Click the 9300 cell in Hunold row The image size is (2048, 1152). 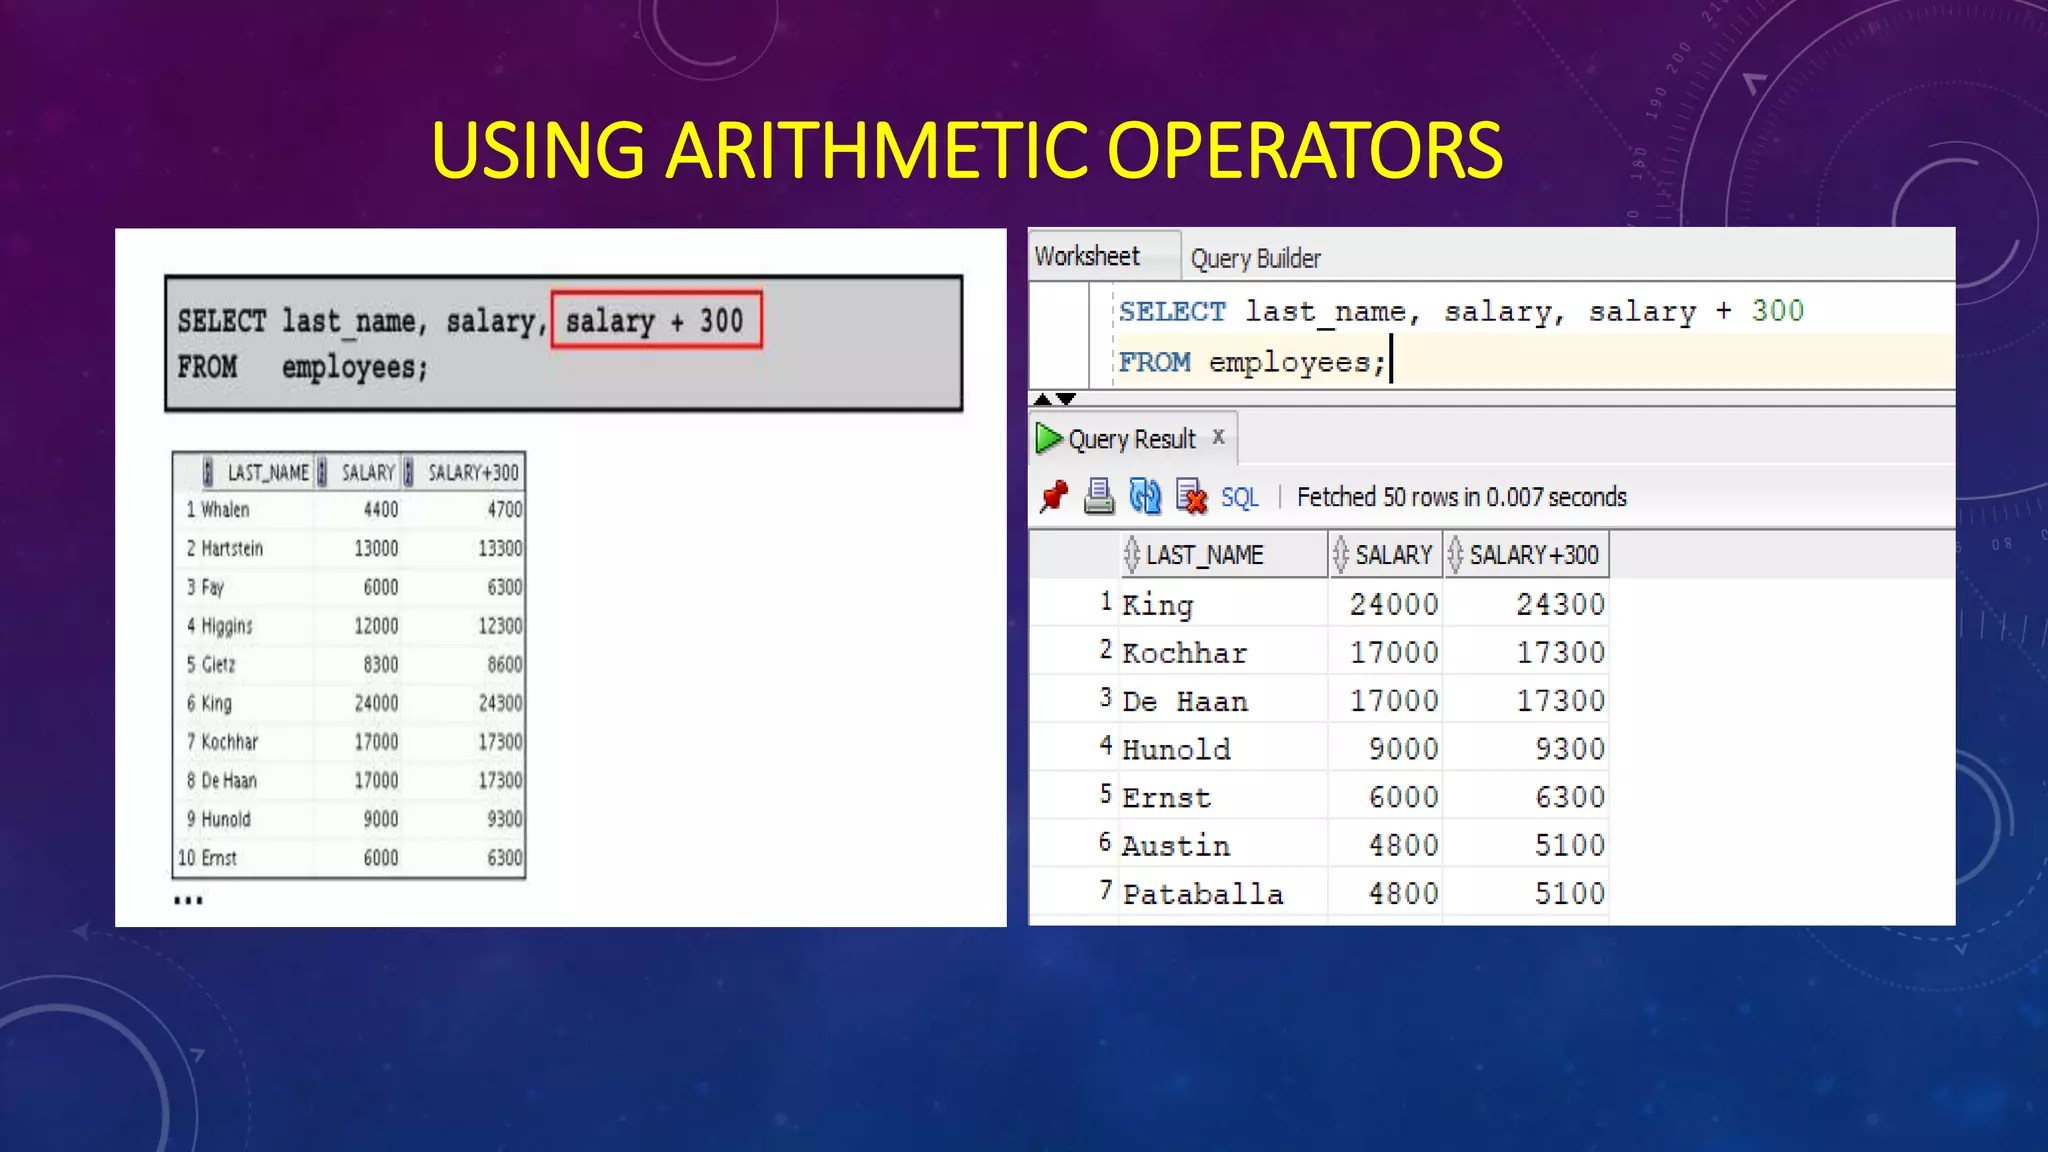(1569, 749)
